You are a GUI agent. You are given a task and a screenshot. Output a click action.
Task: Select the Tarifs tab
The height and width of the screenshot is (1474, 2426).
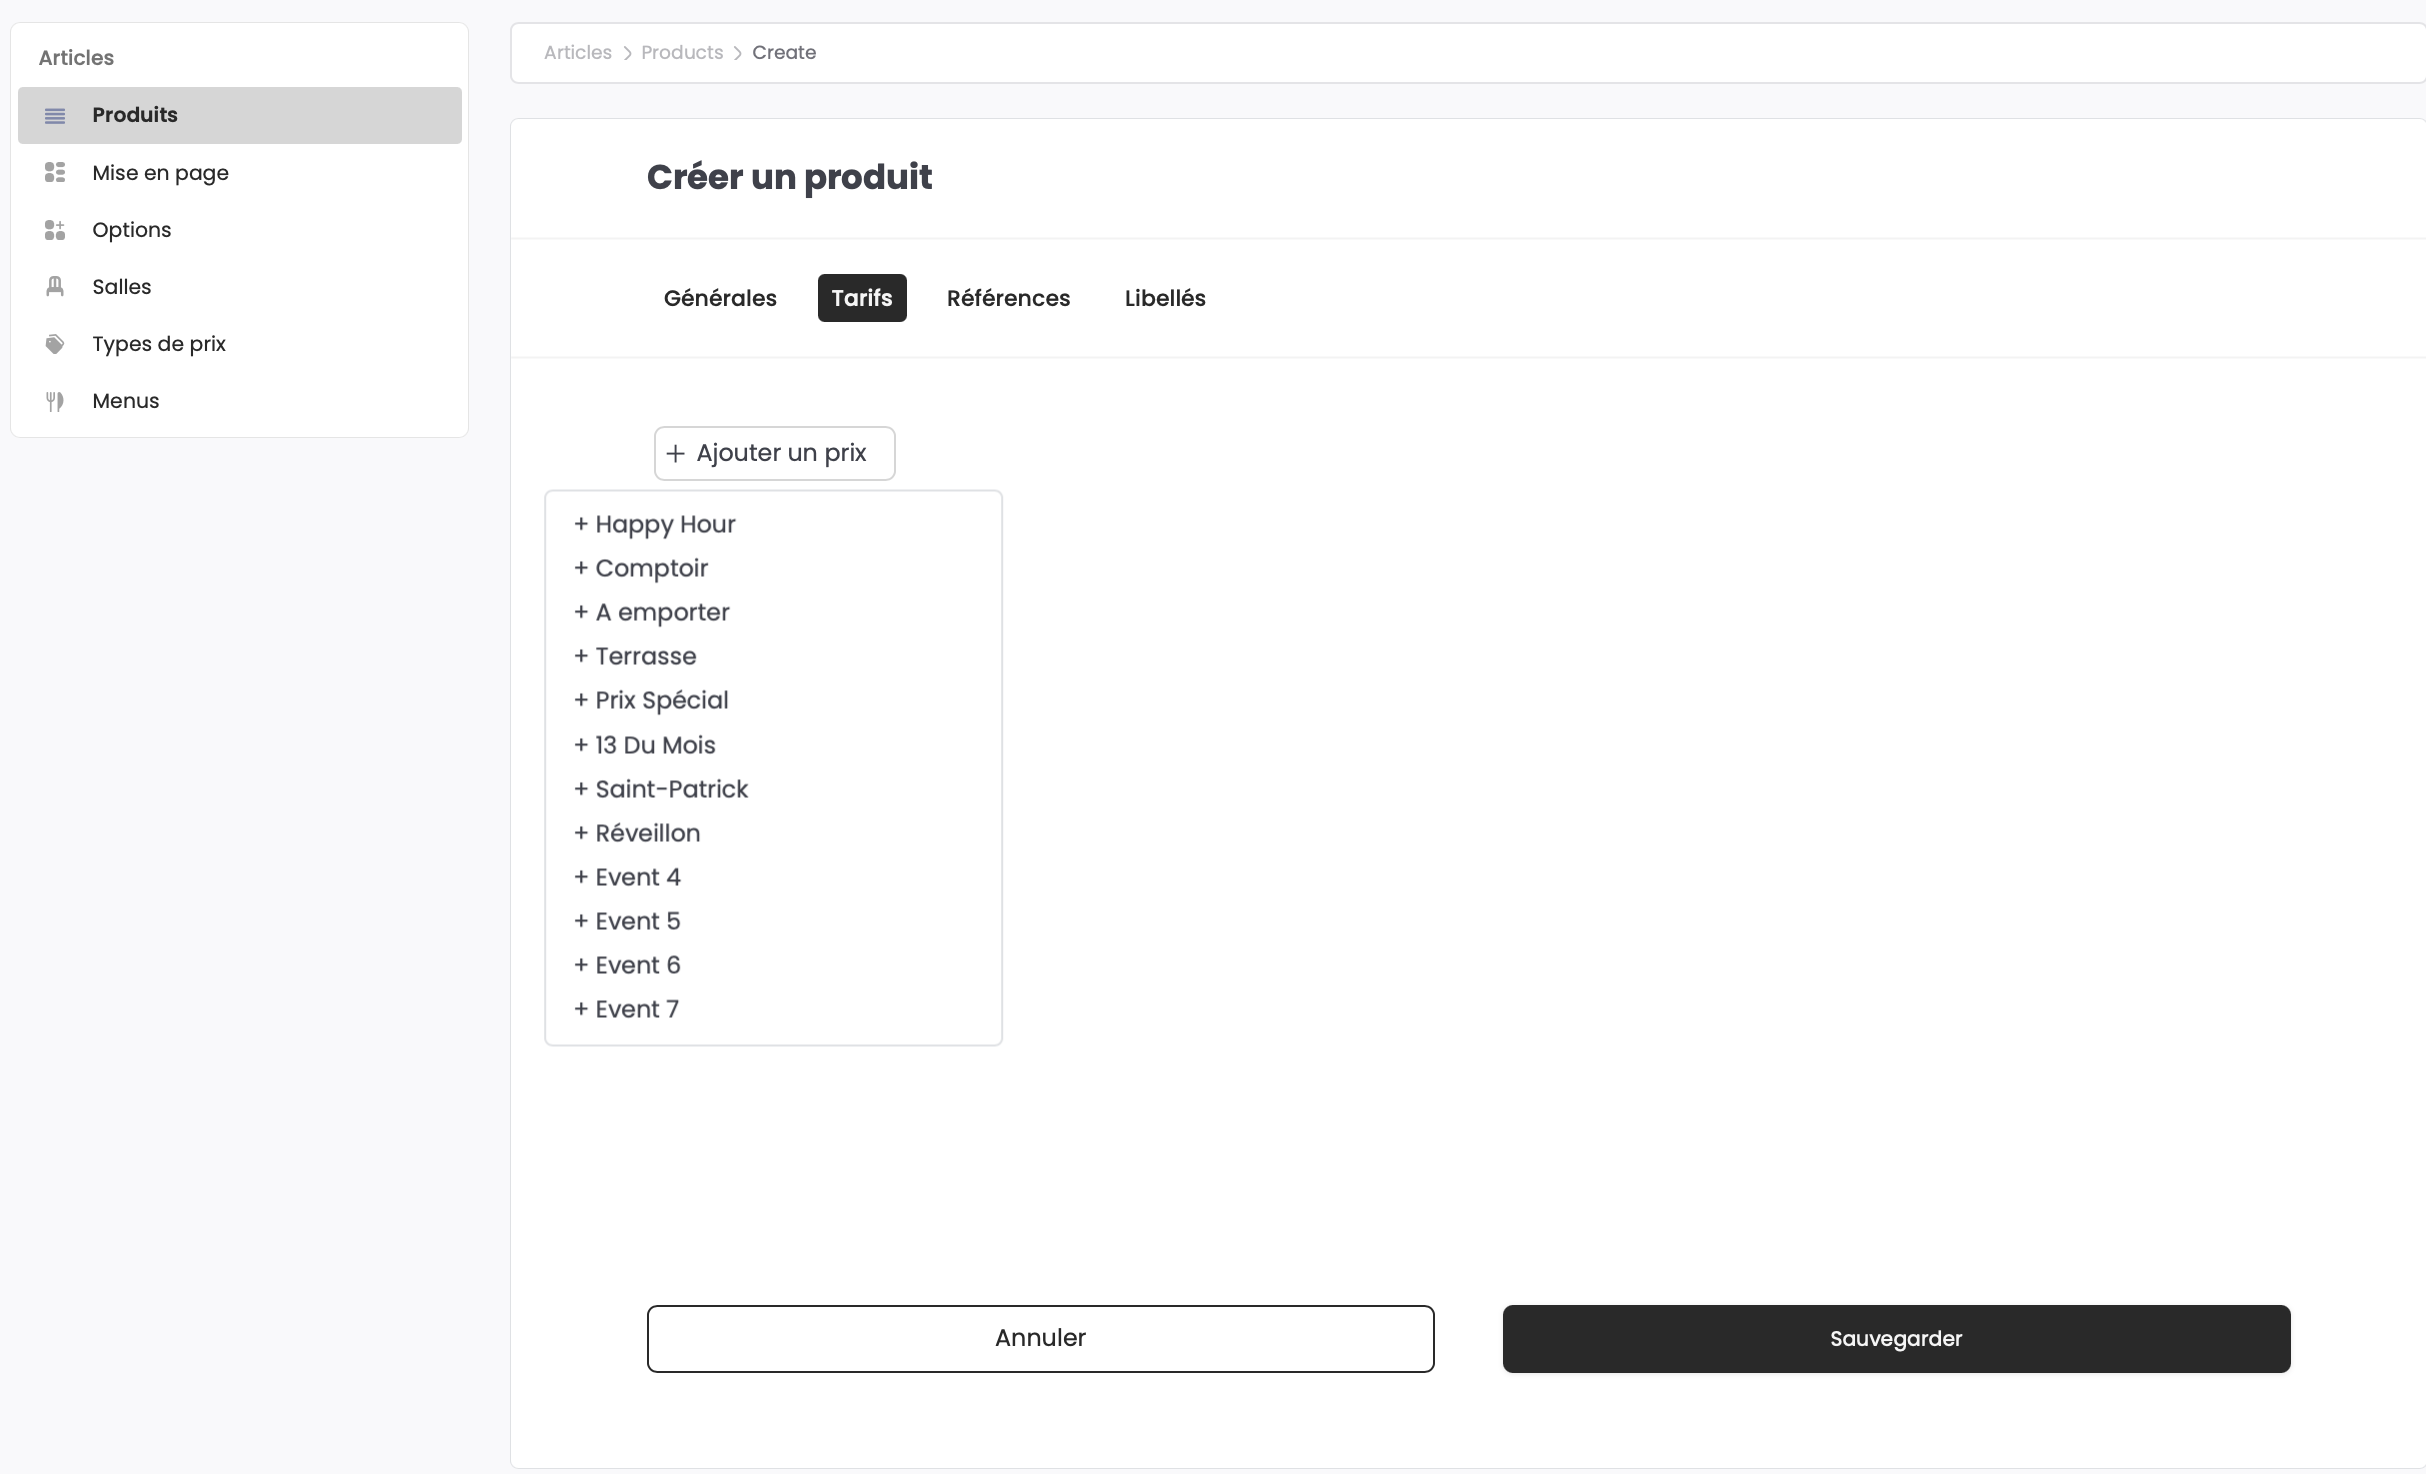click(x=862, y=298)
